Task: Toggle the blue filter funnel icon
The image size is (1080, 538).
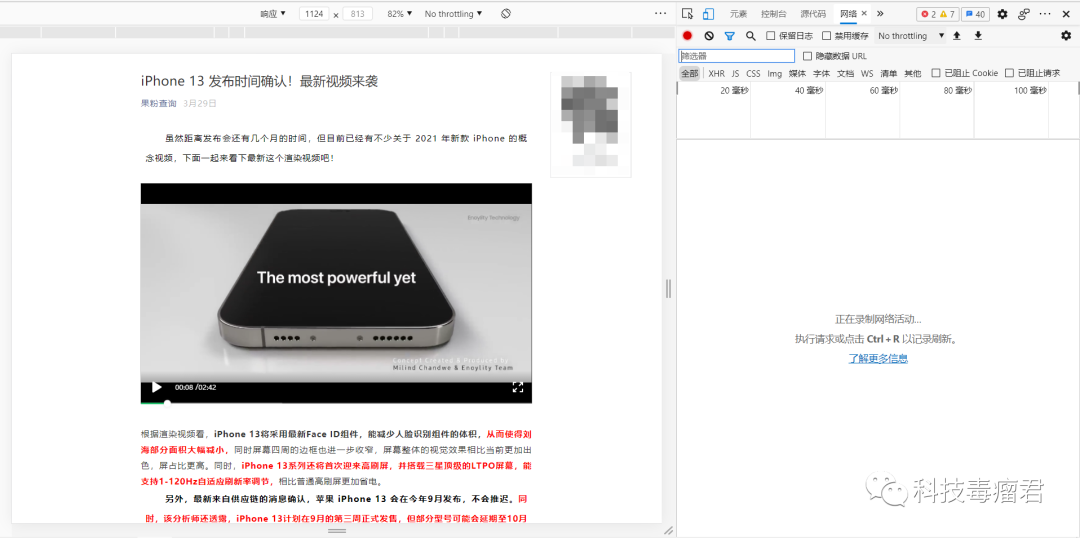Action: 729,36
